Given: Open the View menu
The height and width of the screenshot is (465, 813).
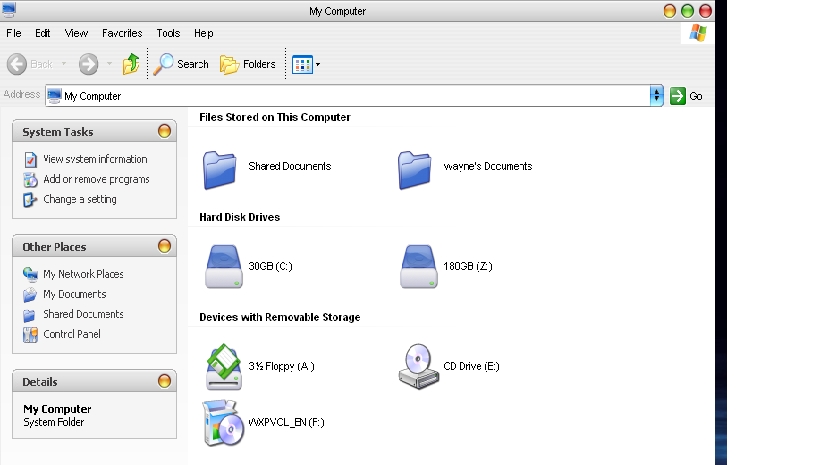Looking at the screenshot, I should (x=76, y=33).
